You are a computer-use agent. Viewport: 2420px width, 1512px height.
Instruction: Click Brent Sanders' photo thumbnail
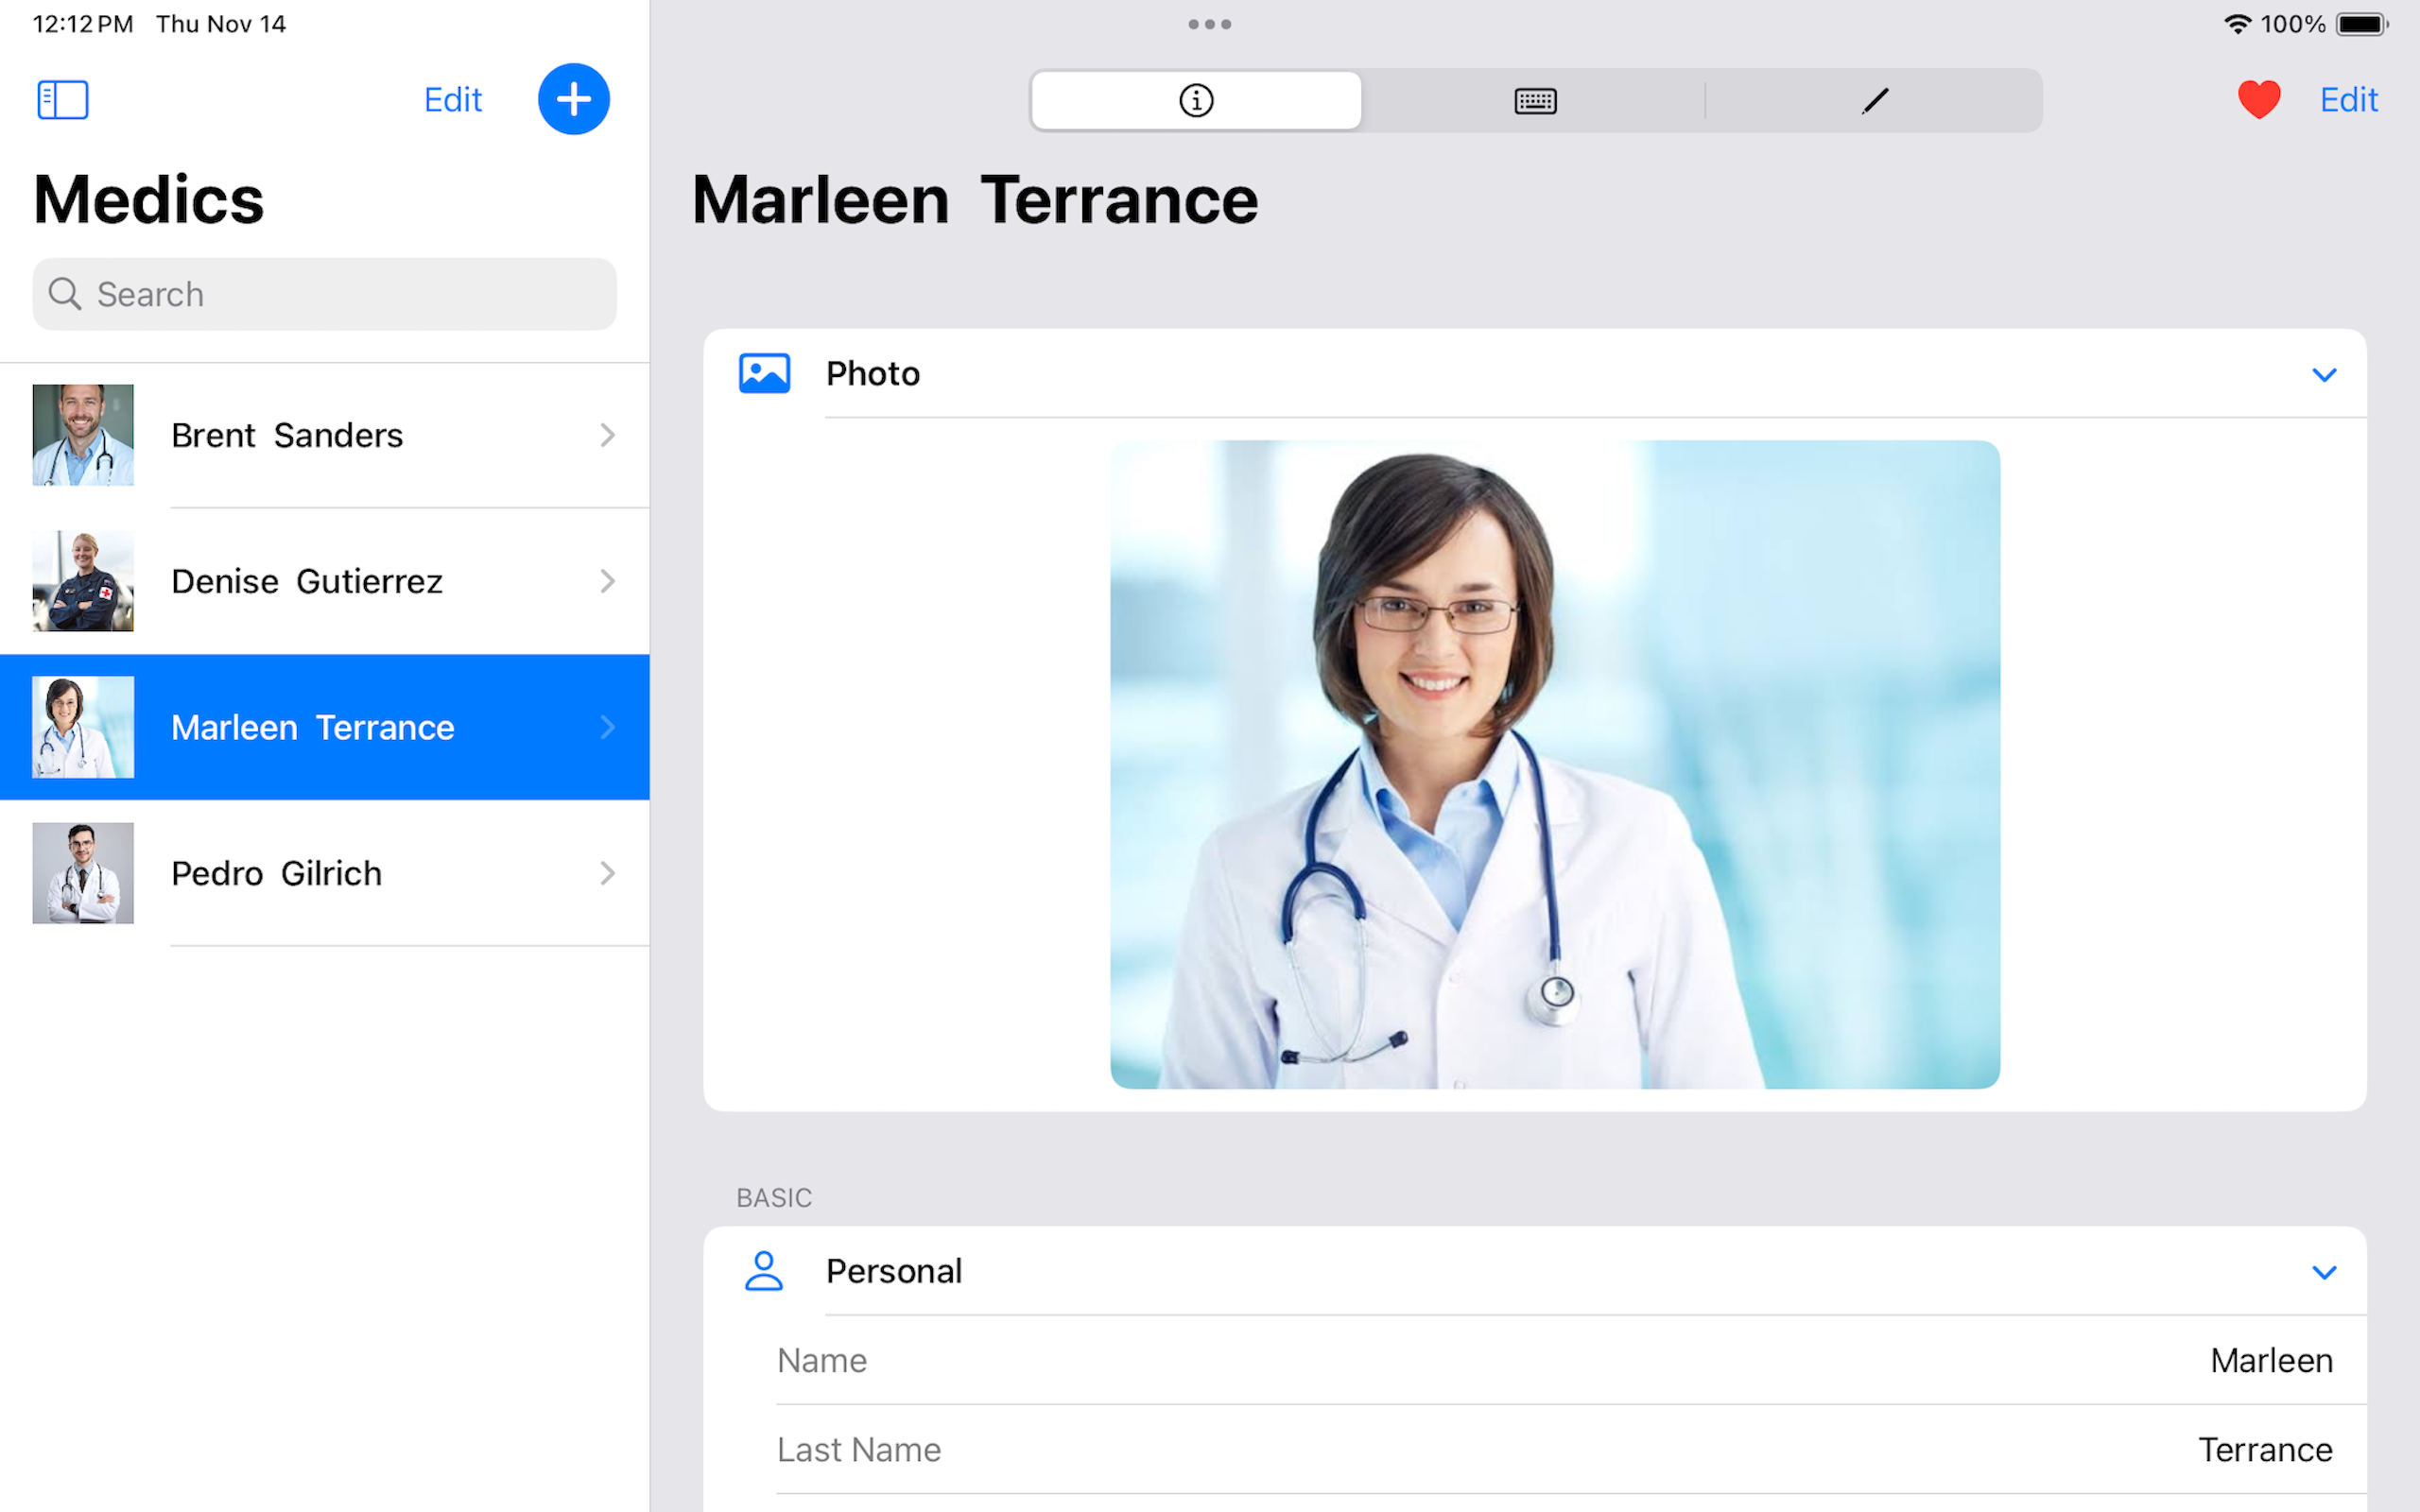tap(83, 435)
